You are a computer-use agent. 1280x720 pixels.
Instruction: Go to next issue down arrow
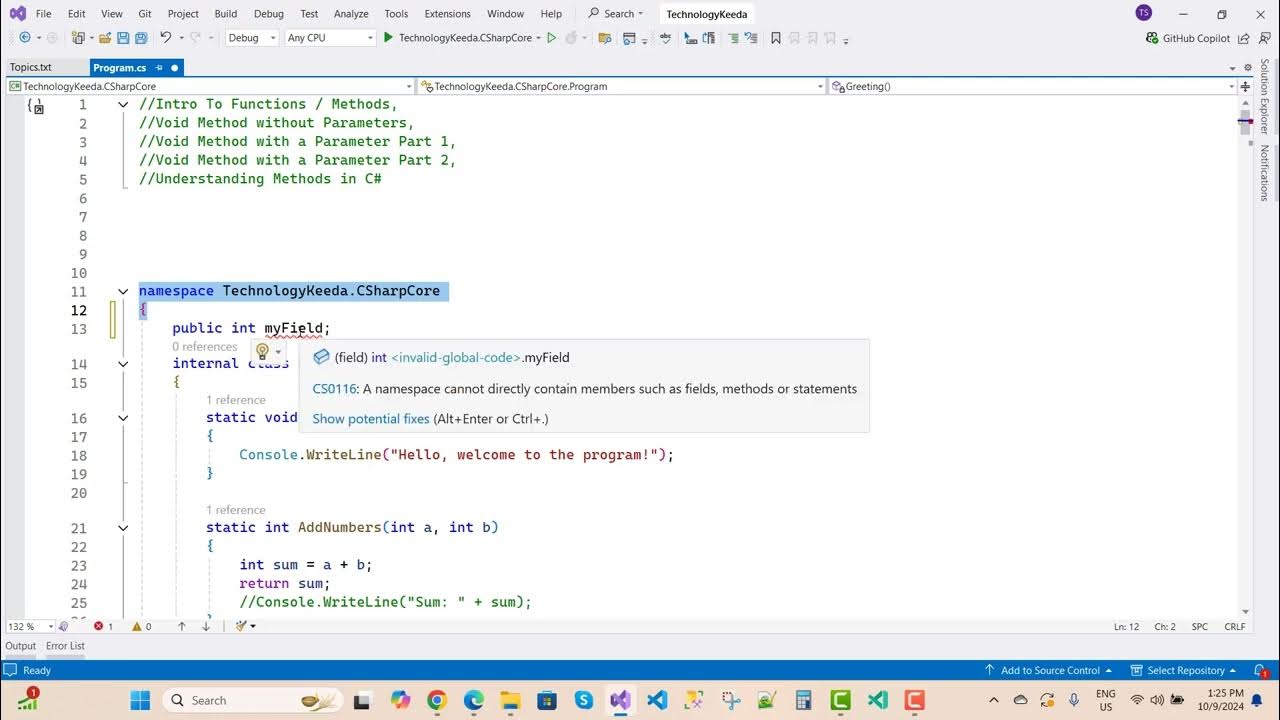206,626
